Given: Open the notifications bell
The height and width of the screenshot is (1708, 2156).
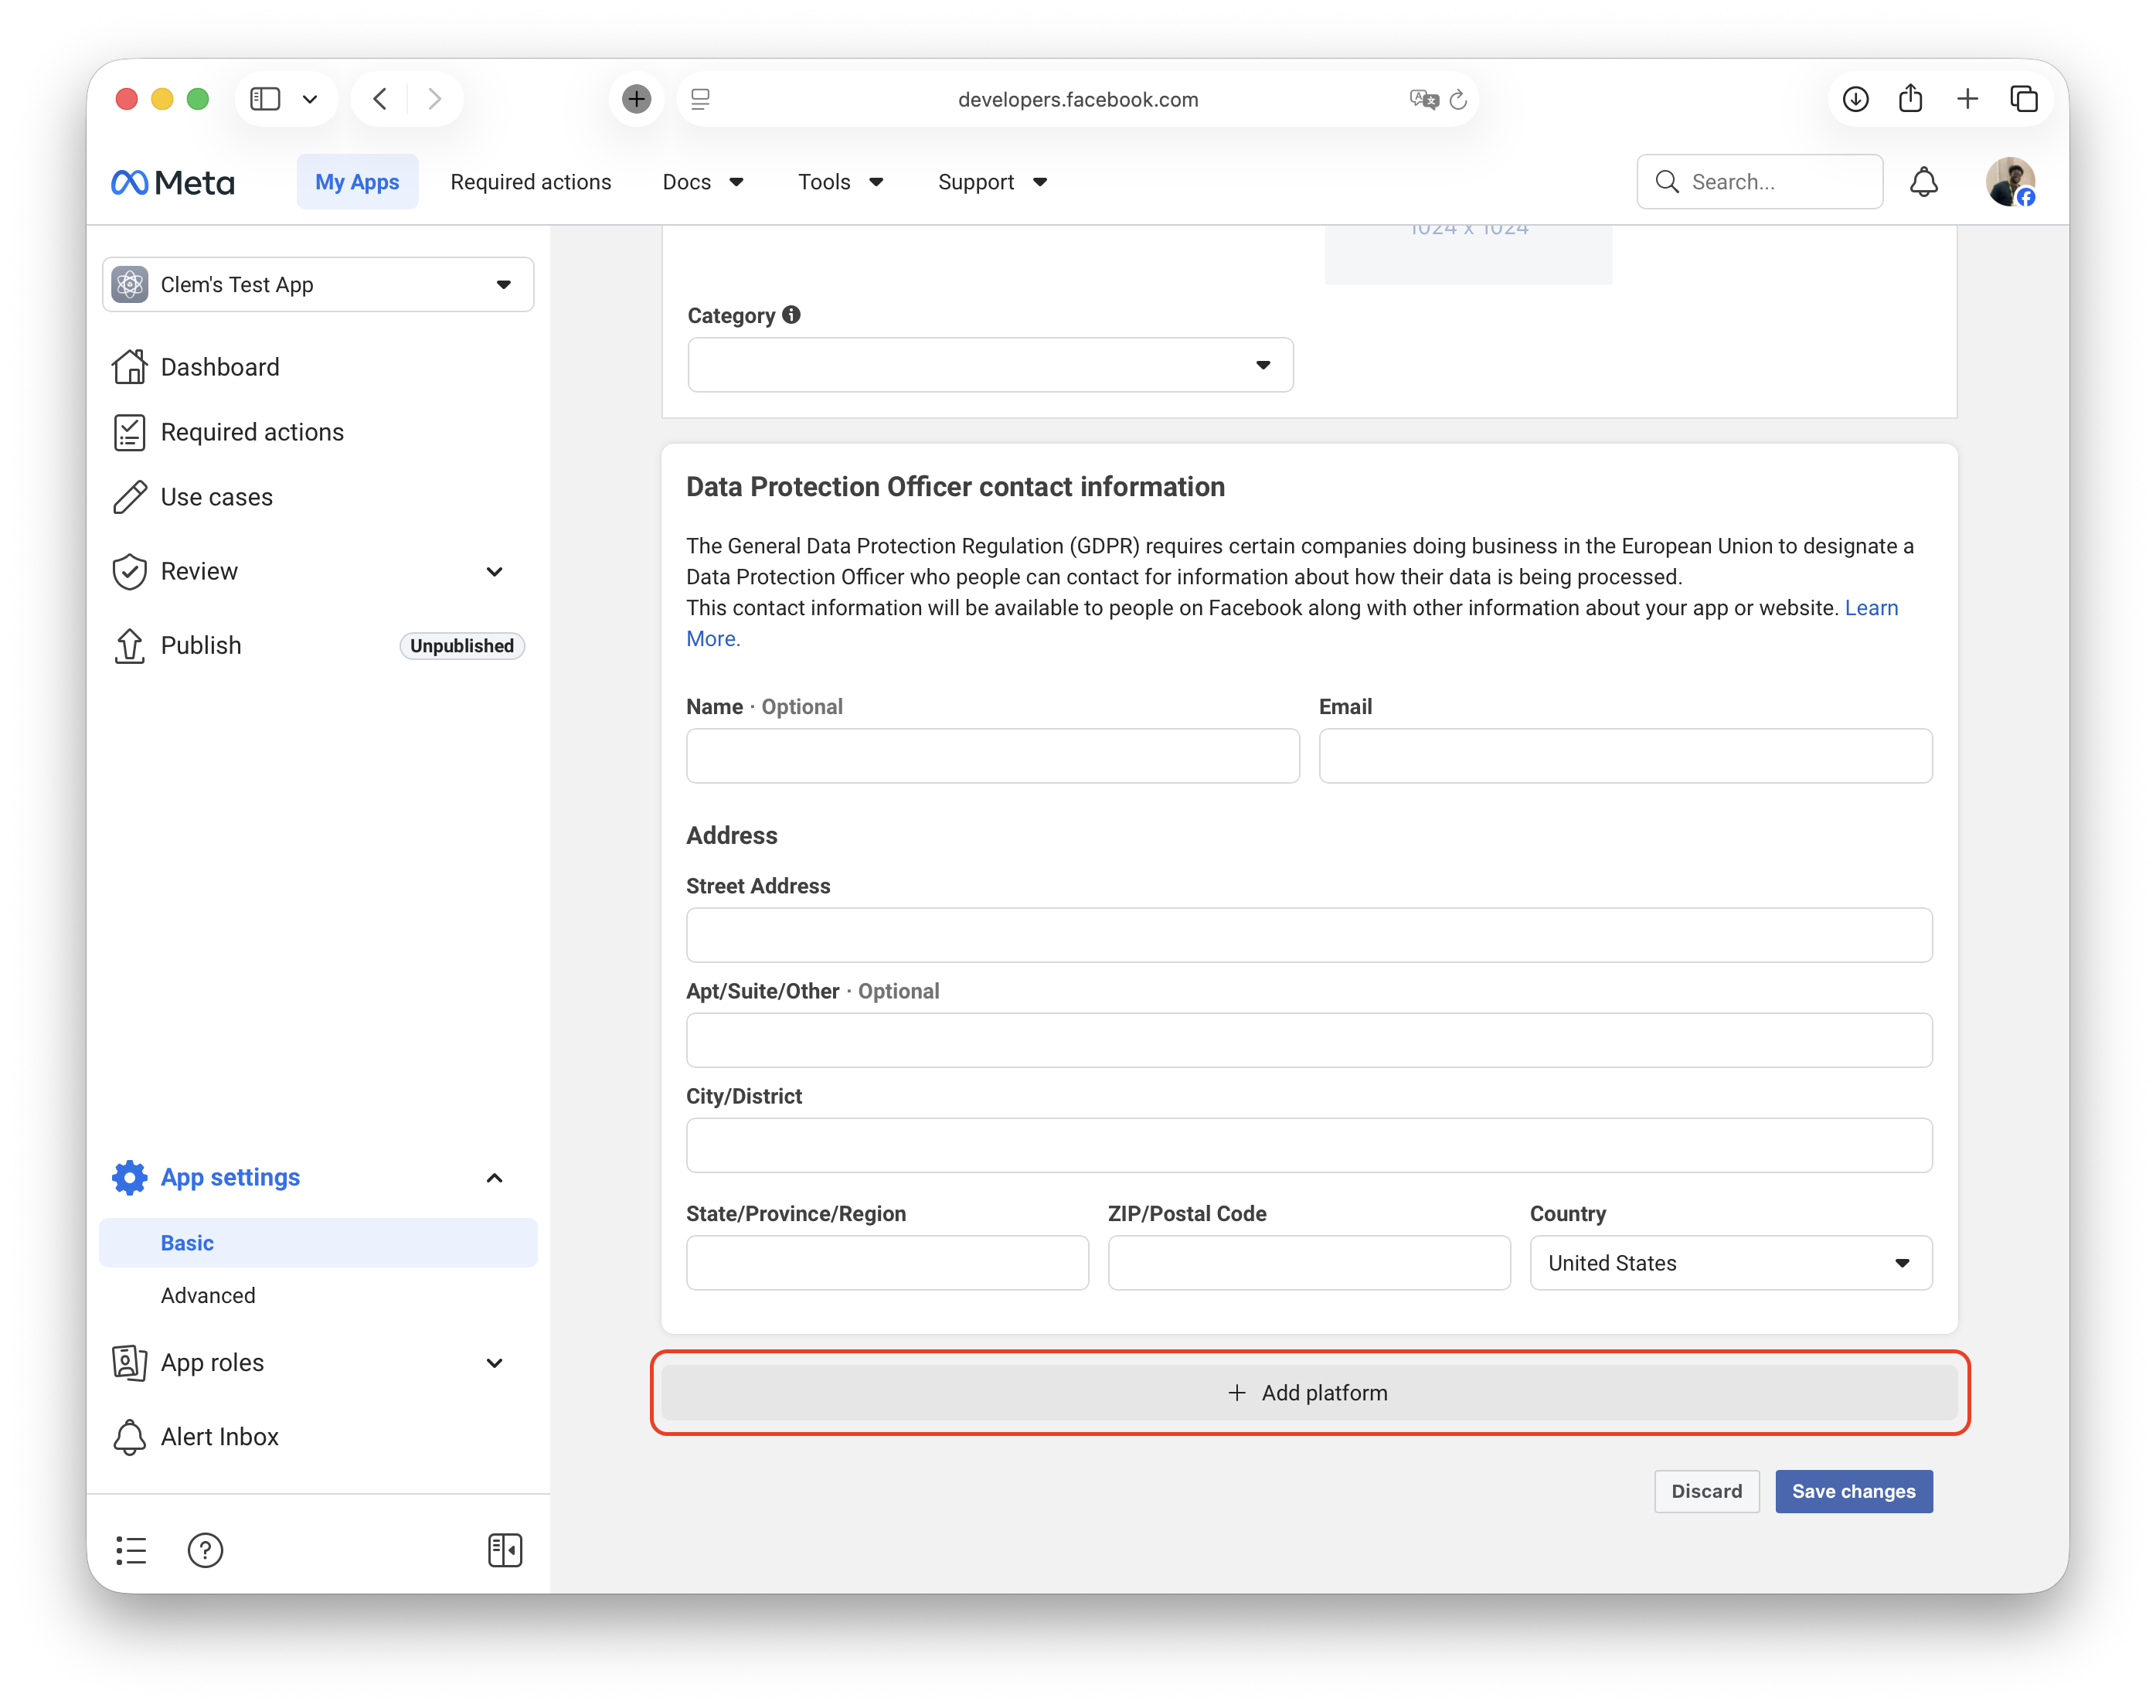Looking at the screenshot, I should tap(1924, 182).
